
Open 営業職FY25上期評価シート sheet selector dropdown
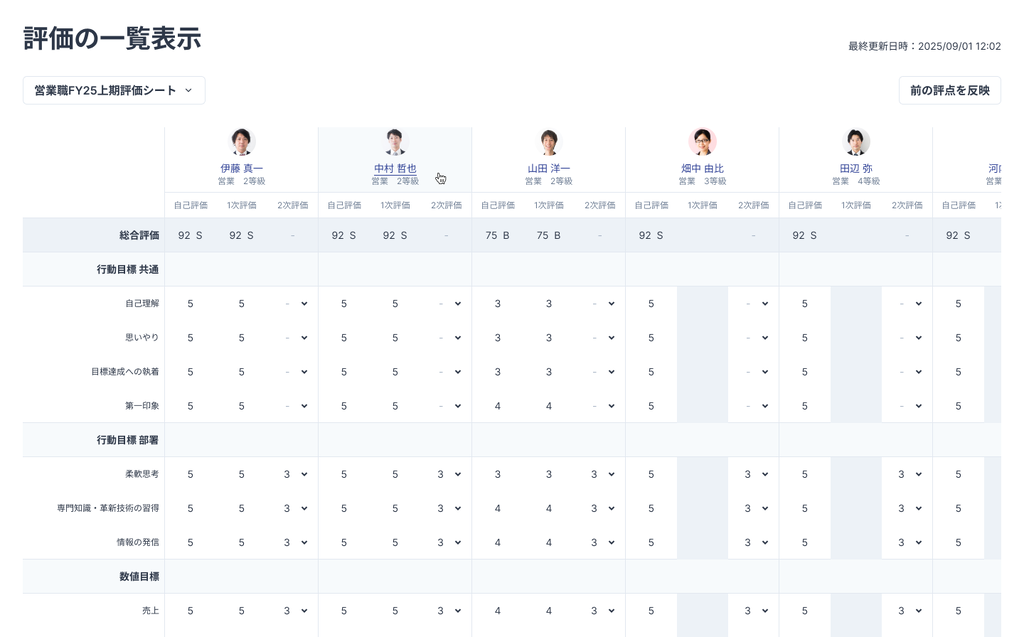pyautogui.click(x=114, y=90)
